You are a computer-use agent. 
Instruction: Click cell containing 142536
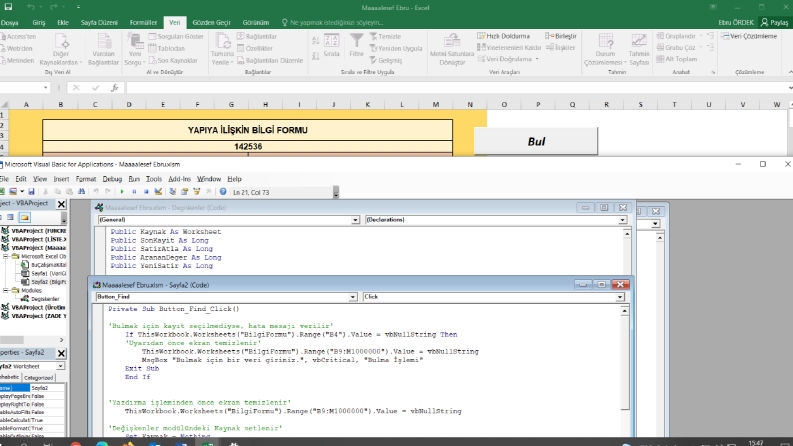(248, 147)
